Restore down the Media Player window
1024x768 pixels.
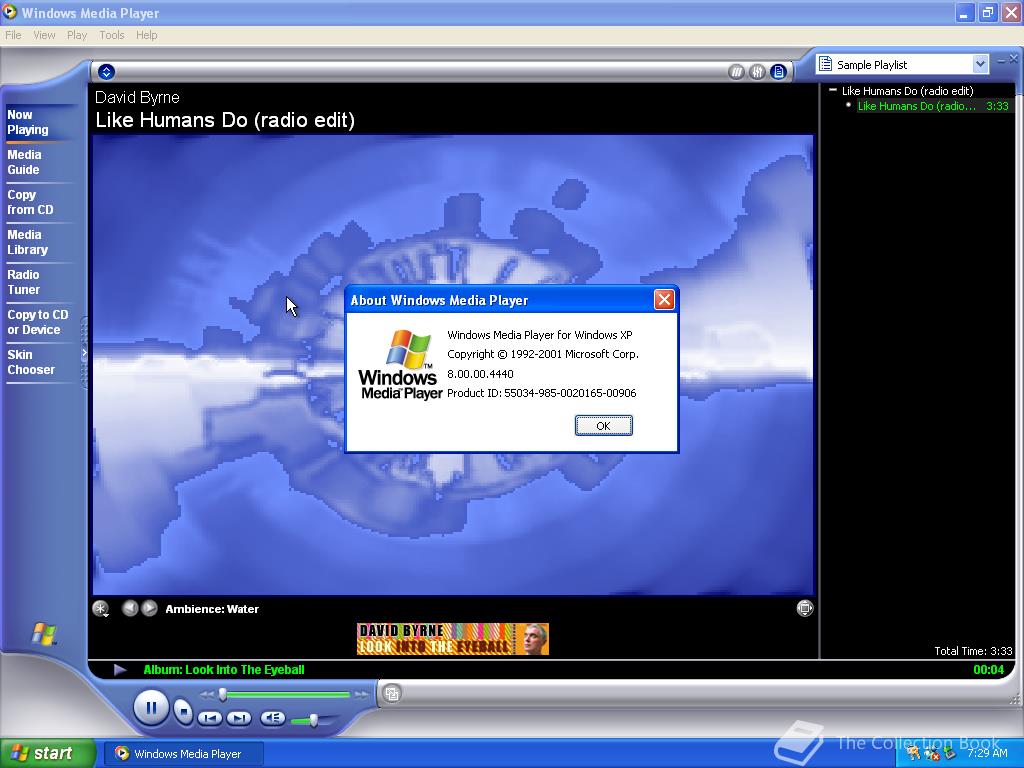coord(987,12)
